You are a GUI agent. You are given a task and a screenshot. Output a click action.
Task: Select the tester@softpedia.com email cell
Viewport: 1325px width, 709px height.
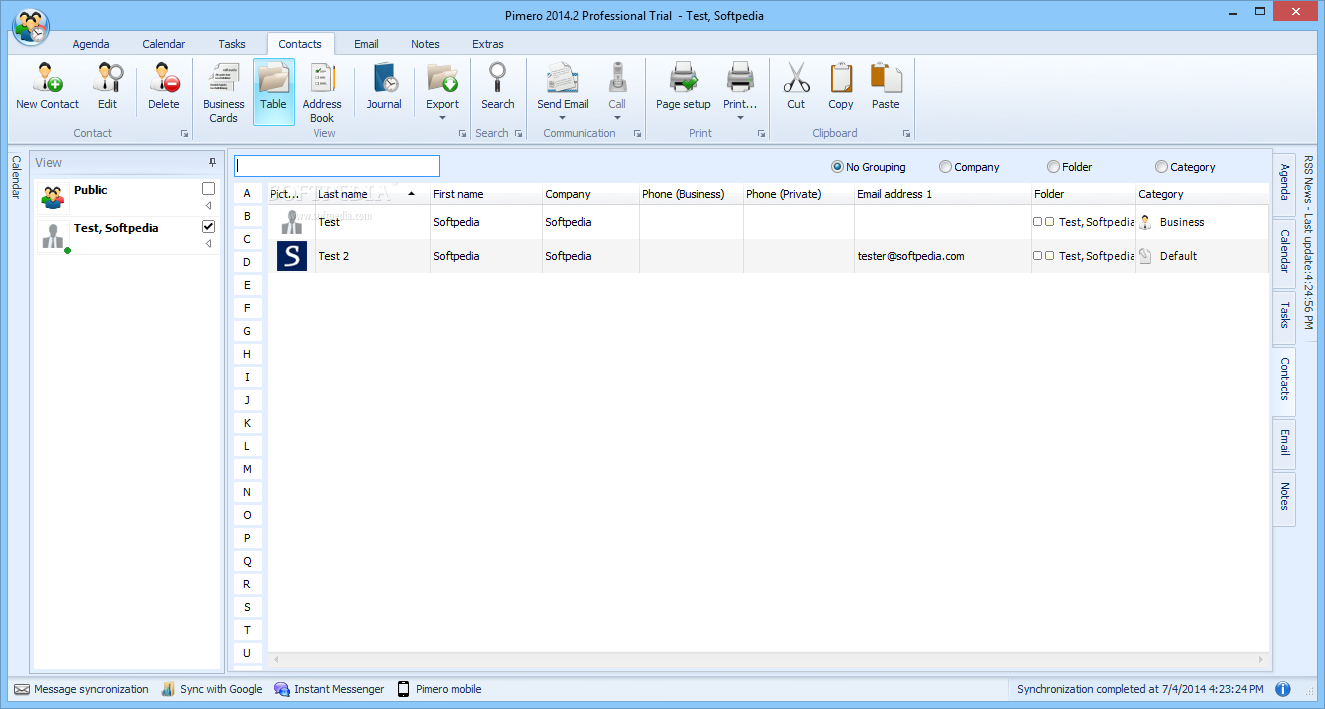click(942, 256)
